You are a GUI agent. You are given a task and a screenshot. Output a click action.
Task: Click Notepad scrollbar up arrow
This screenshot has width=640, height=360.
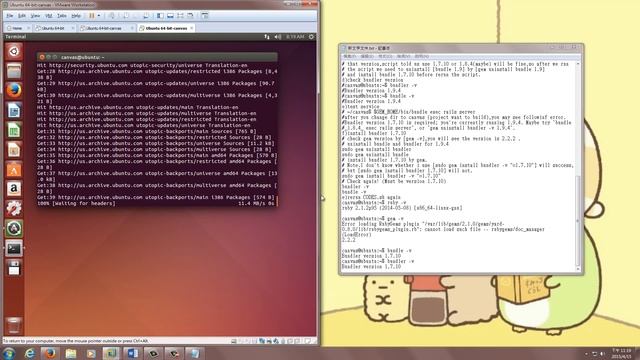tap(578, 64)
